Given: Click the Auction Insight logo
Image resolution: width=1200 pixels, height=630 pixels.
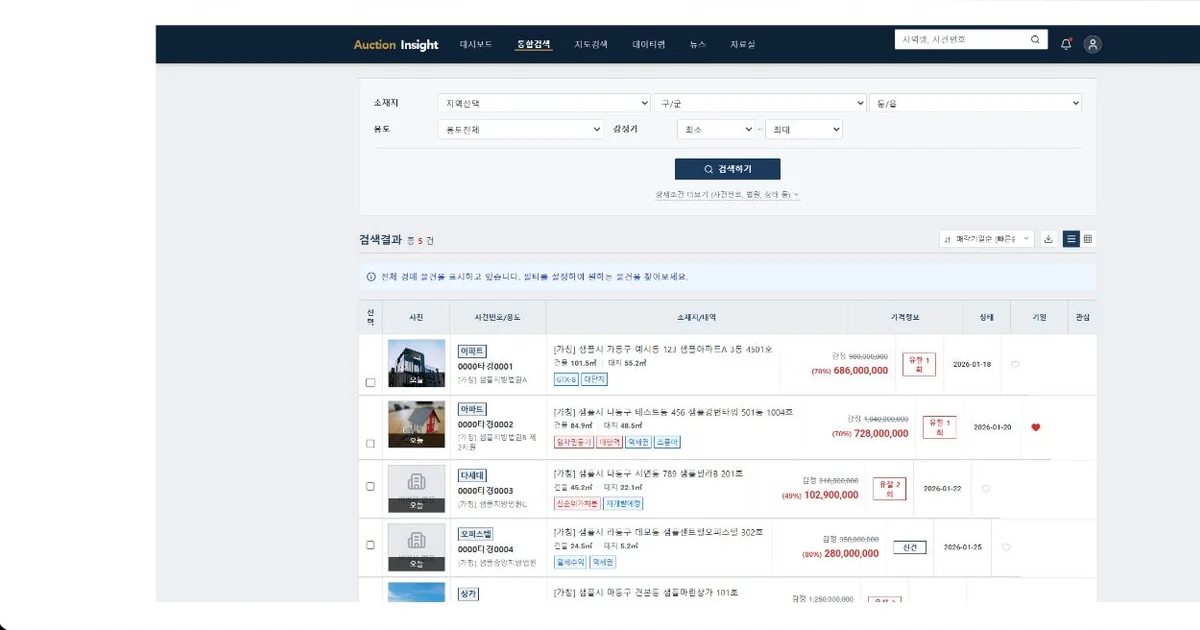Looking at the screenshot, I should click(x=396, y=45).
